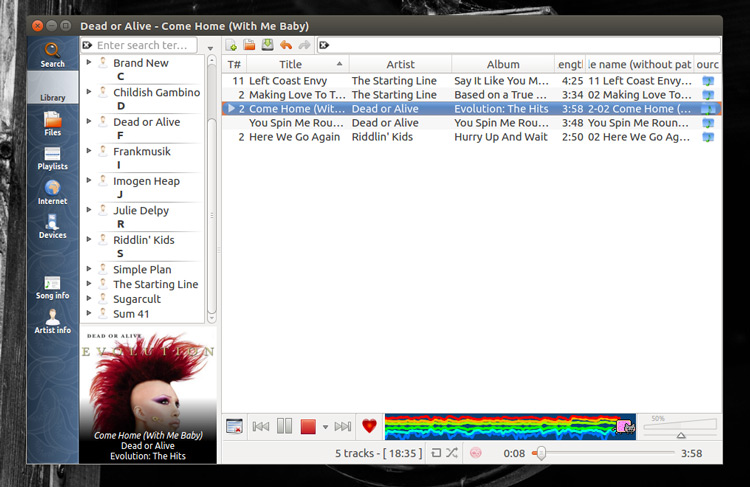Image resolution: width=750 pixels, height=487 pixels.
Task: Skip to the next track
Action: pyautogui.click(x=342, y=426)
